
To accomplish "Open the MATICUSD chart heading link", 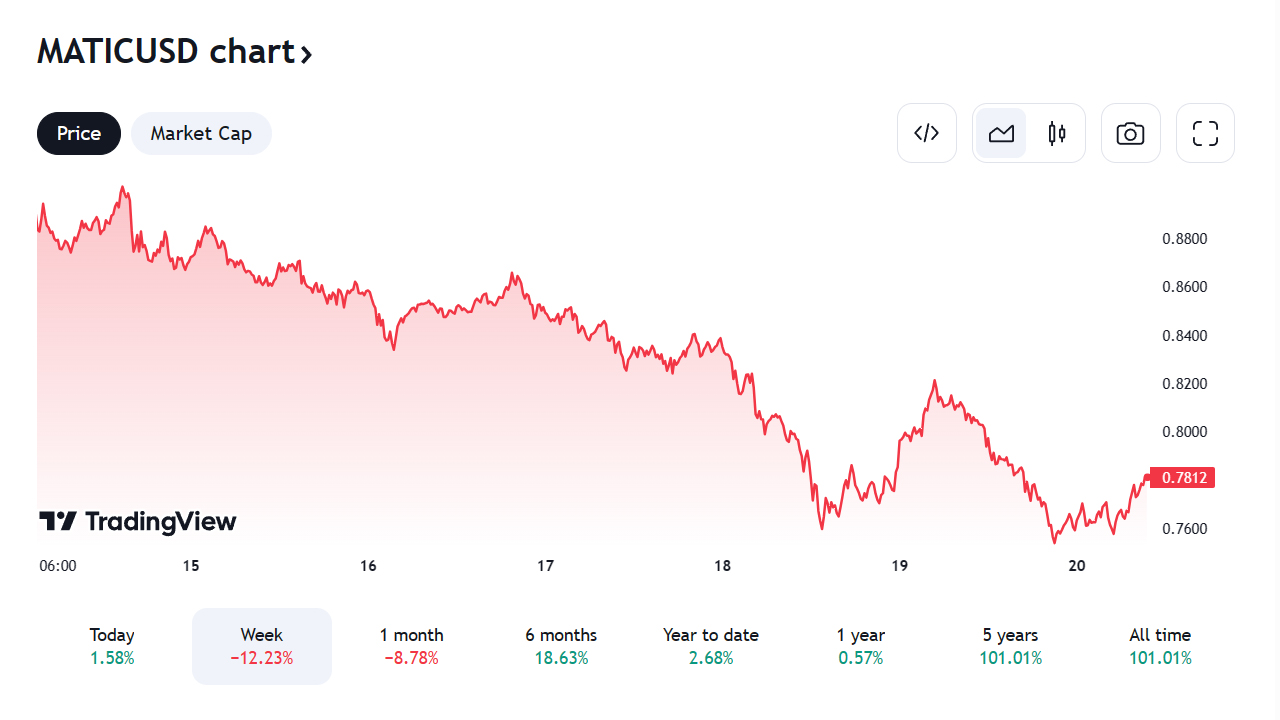I will [x=165, y=51].
